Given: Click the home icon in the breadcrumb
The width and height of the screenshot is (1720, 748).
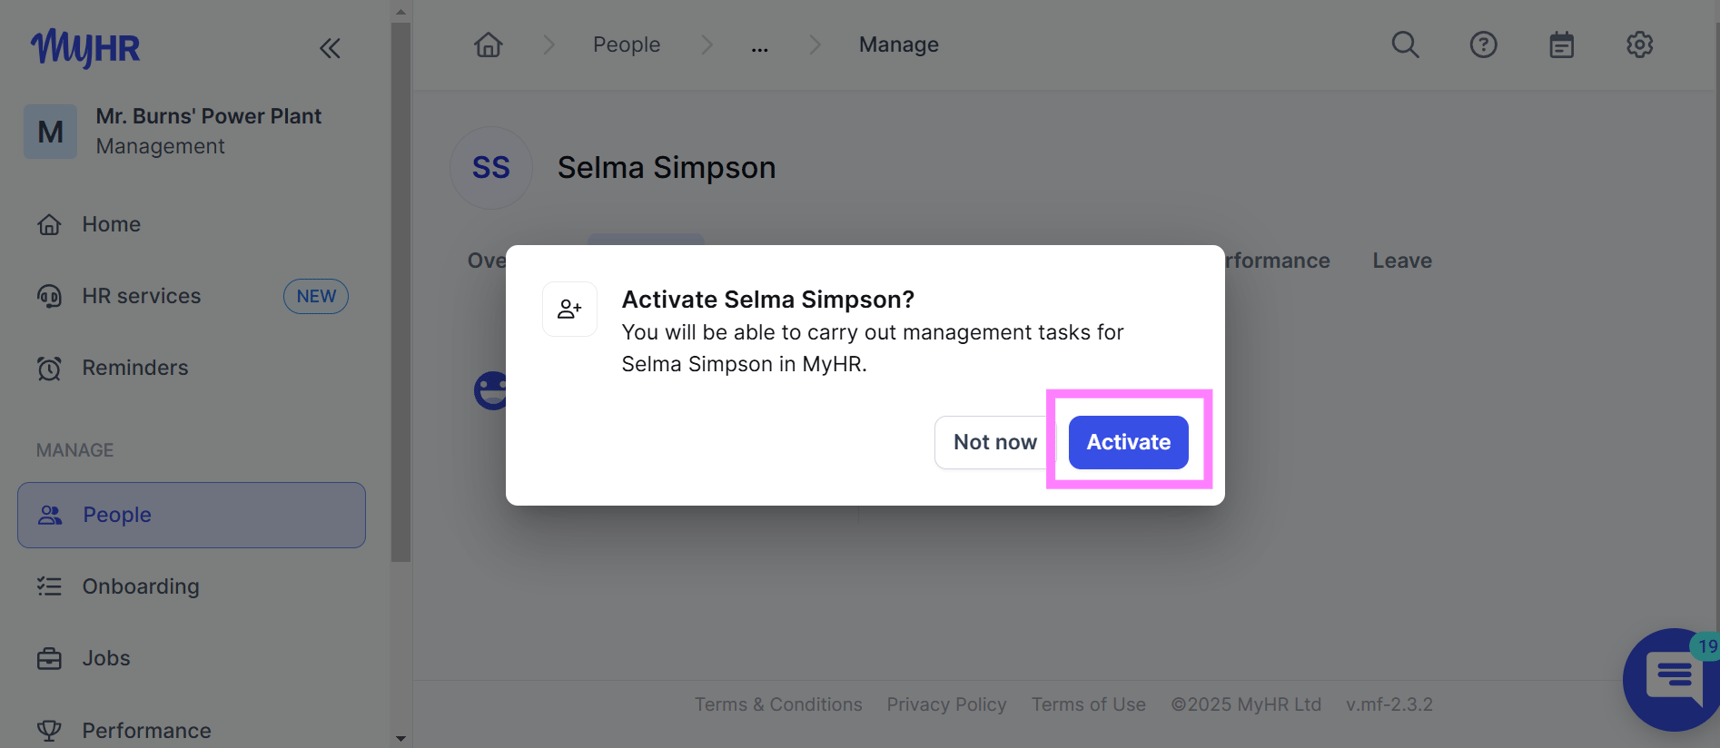Looking at the screenshot, I should click(x=488, y=44).
